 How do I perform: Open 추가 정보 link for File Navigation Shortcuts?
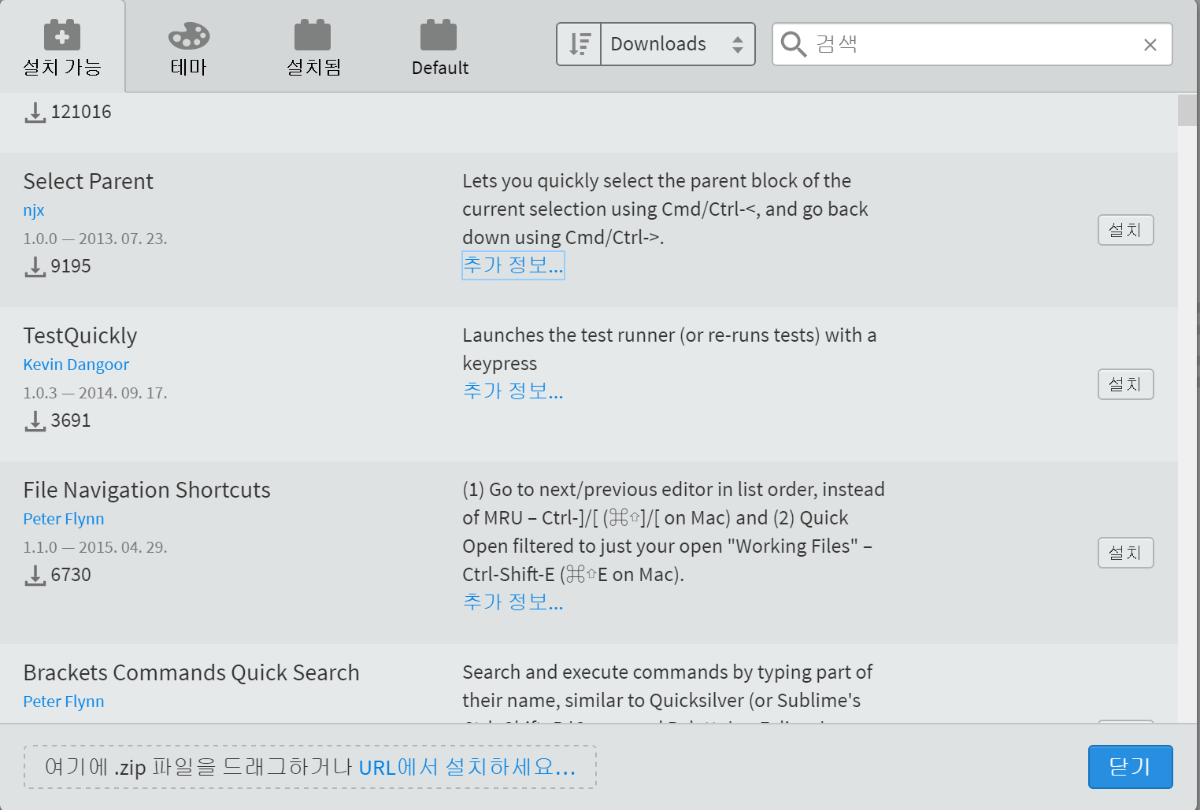coord(513,602)
